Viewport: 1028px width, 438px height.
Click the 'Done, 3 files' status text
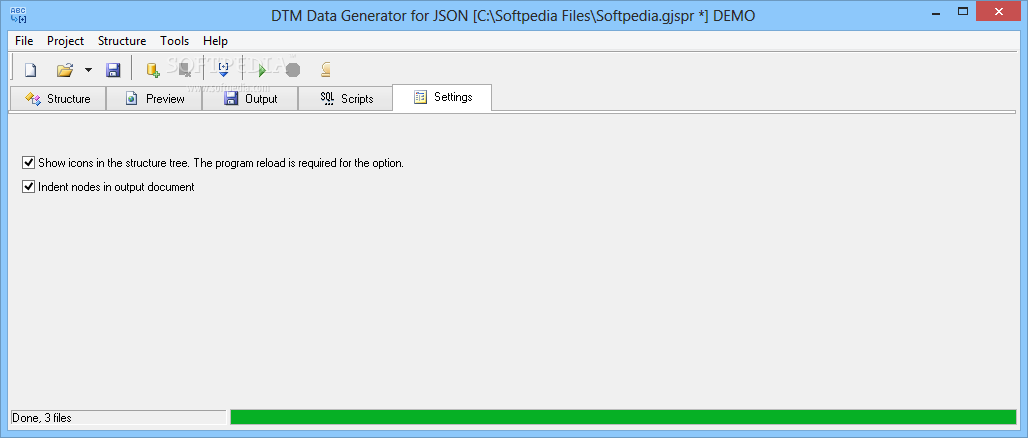[x=42, y=418]
